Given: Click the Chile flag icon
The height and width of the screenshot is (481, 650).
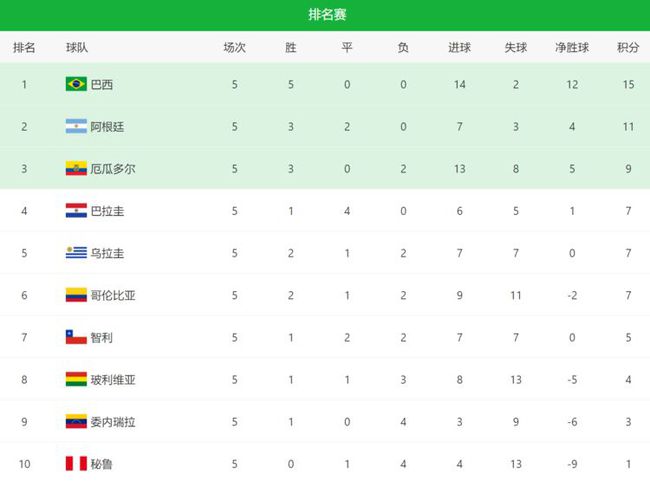Looking at the screenshot, I should point(75,337).
